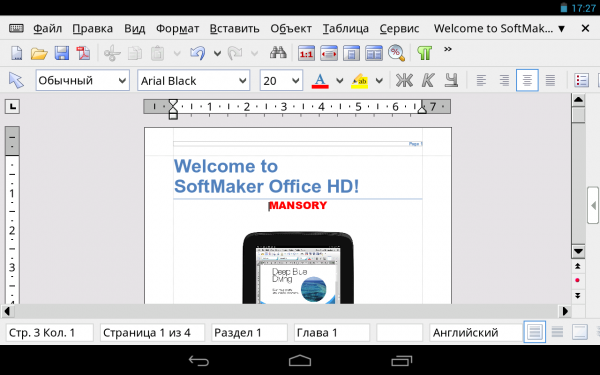Show more toolbar icons via chevron
600x375 pixels.
click(448, 49)
